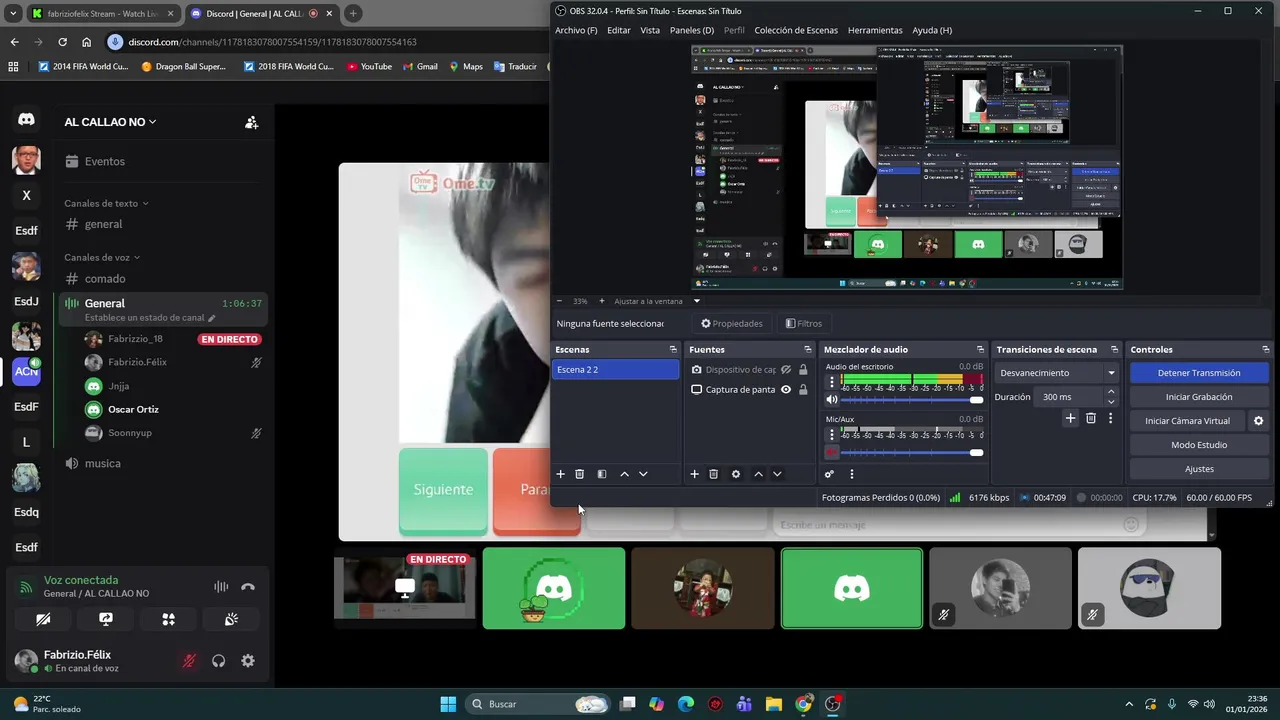
Task: Open Colección de Escenas menu
Action: click(x=796, y=30)
